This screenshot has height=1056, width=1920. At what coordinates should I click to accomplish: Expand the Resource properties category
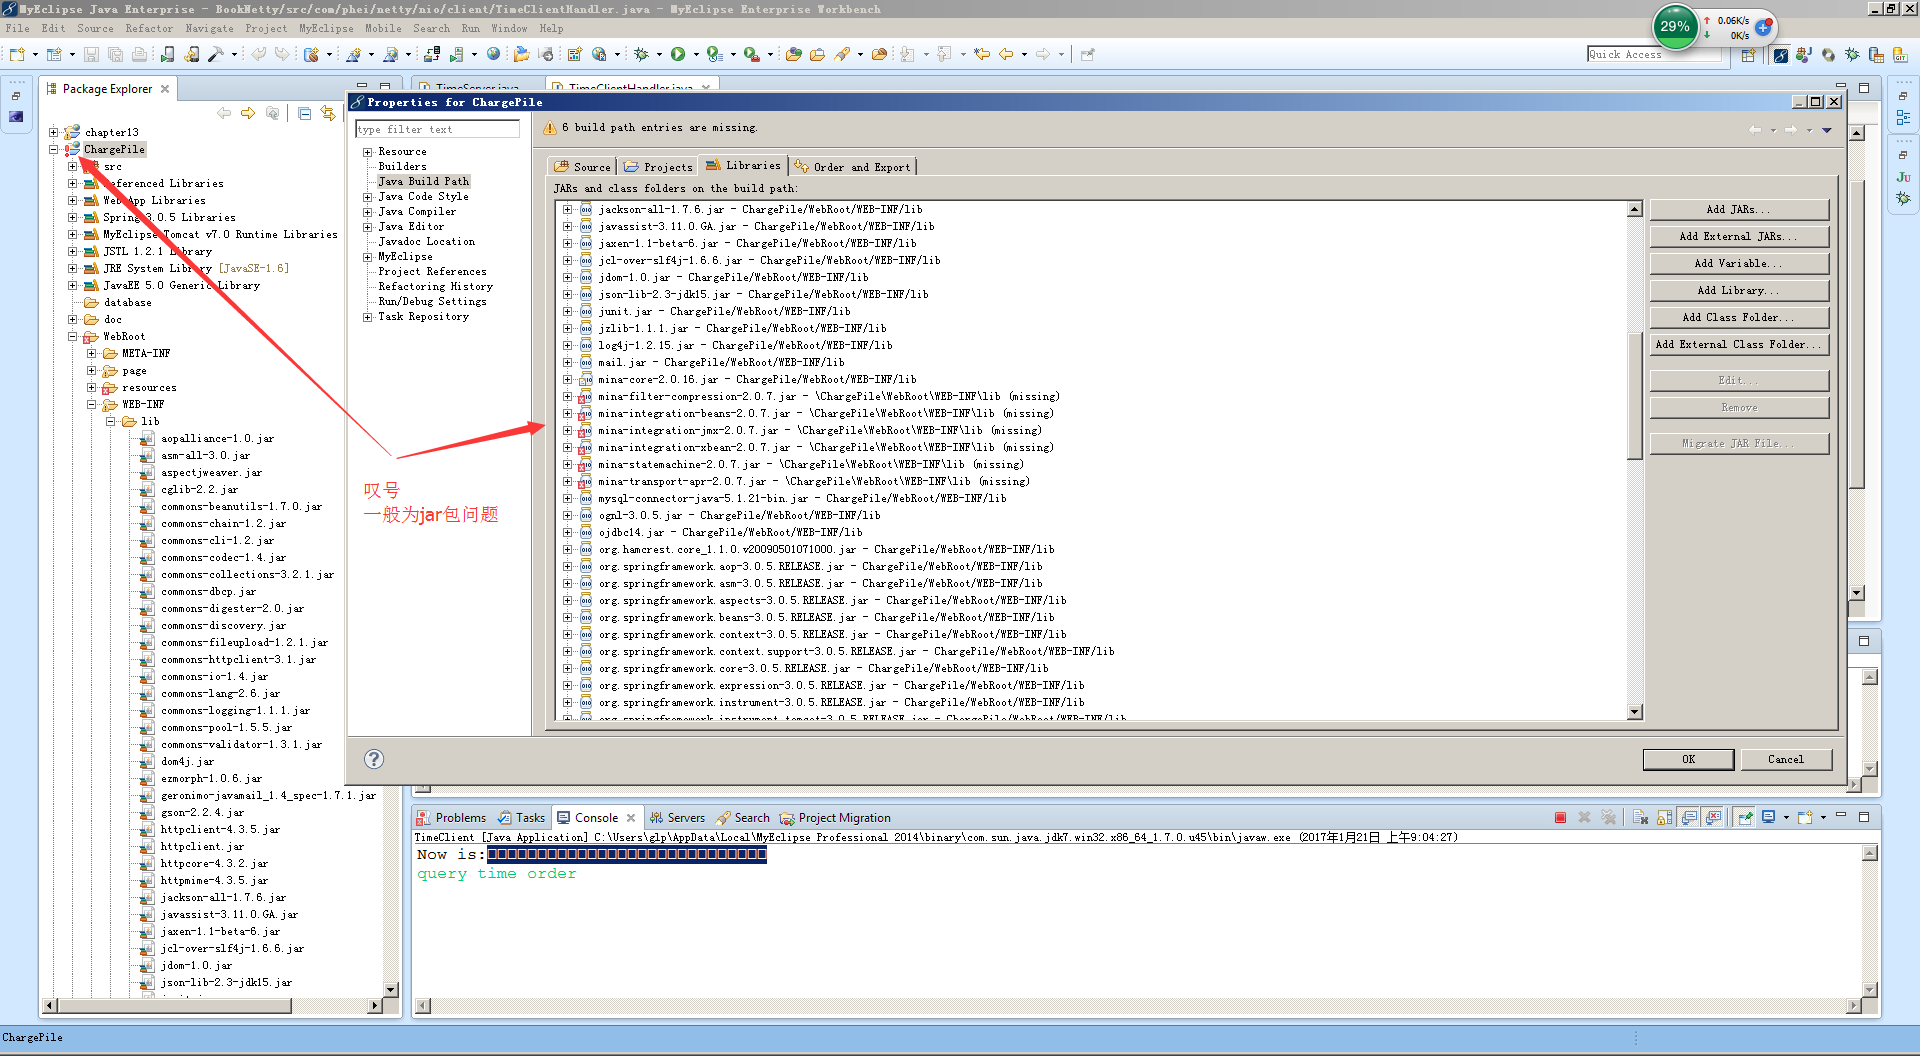point(367,152)
